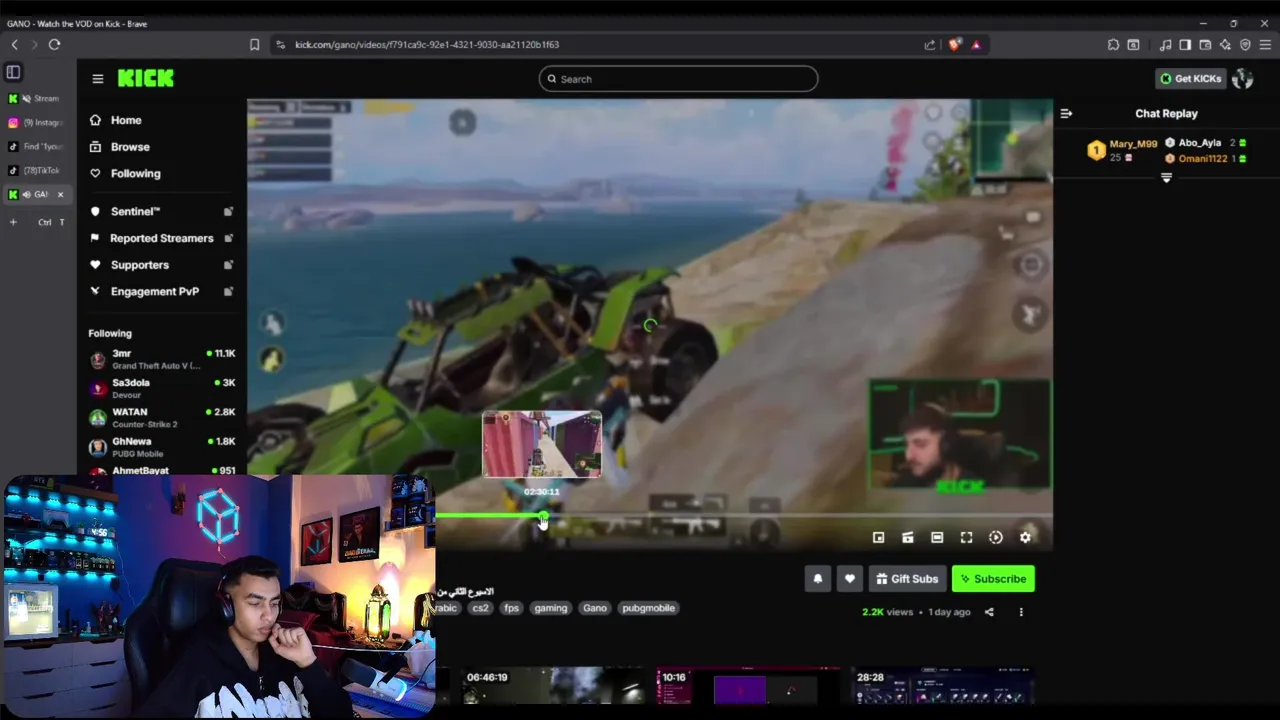Select the cs2 tag
The width and height of the screenshot is (1280, 720).
[481, 608]
